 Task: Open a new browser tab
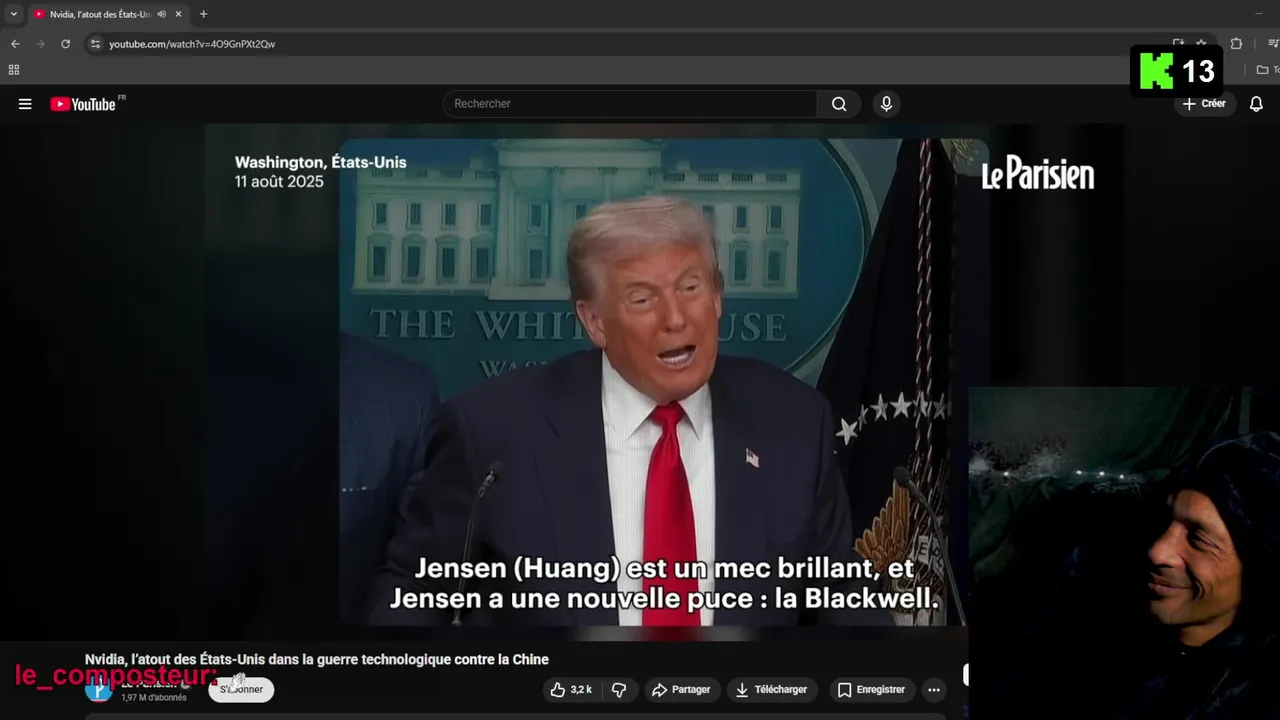[x=203, y=14]
